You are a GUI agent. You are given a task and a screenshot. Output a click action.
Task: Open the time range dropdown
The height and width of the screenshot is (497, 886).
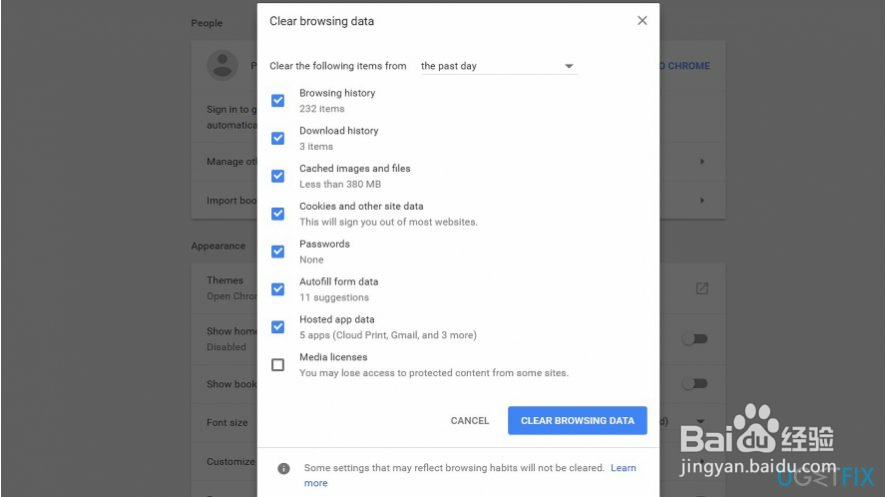coord(498,66)
